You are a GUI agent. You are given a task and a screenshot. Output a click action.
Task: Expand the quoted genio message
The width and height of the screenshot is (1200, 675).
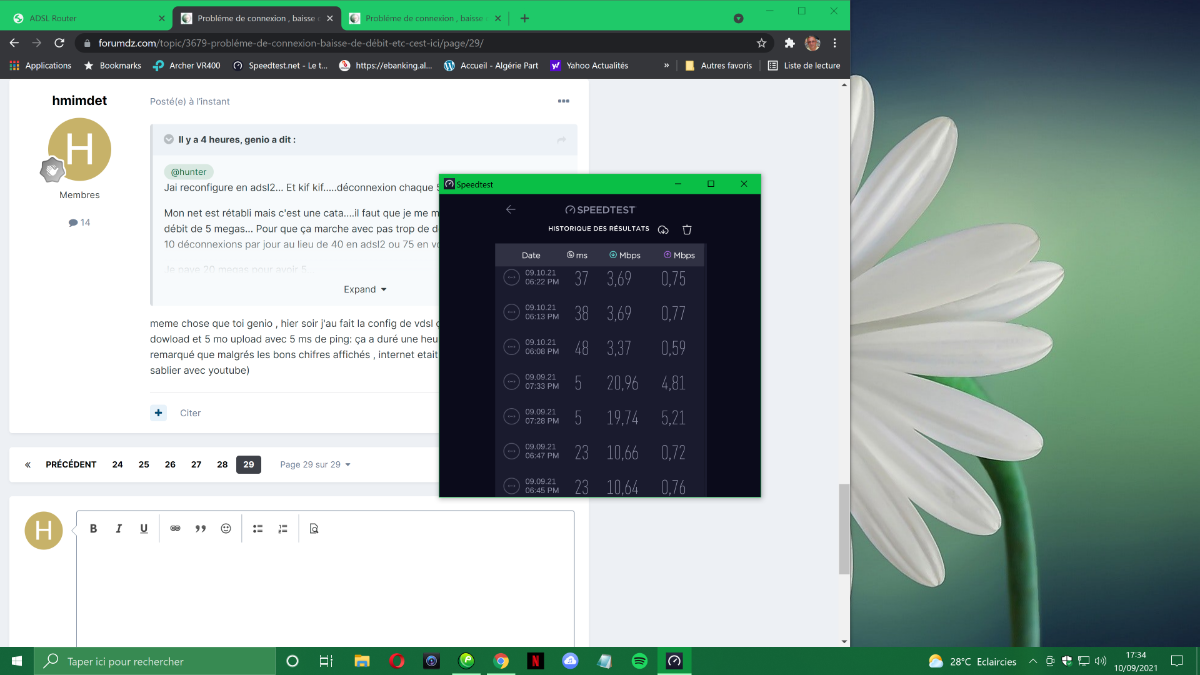tap(364, 289)
